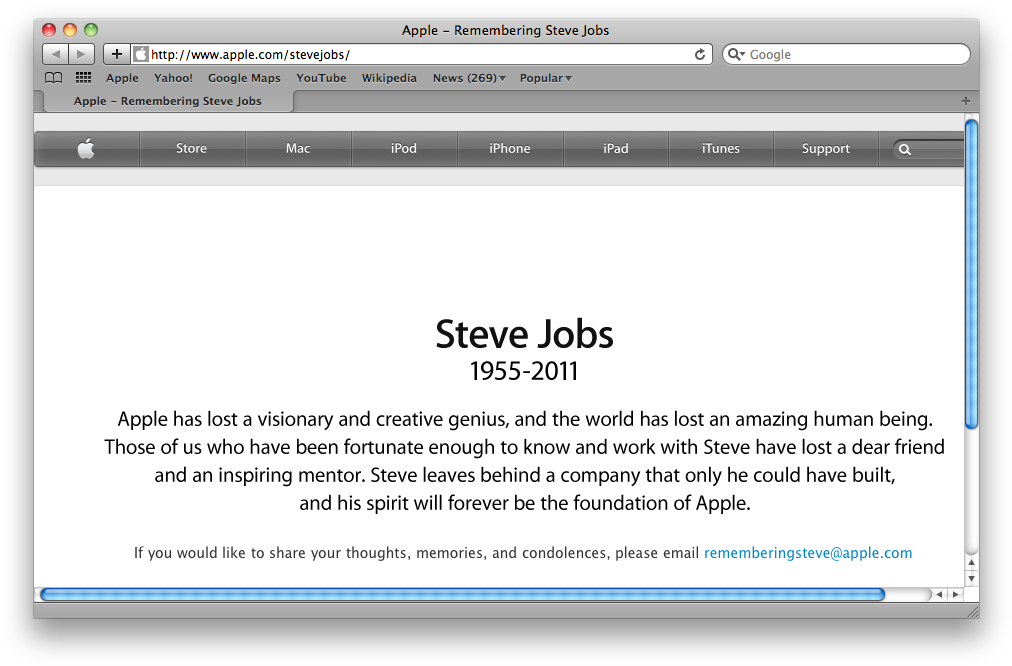Select the iPhone tab in Apple navigation

(510, 149)
